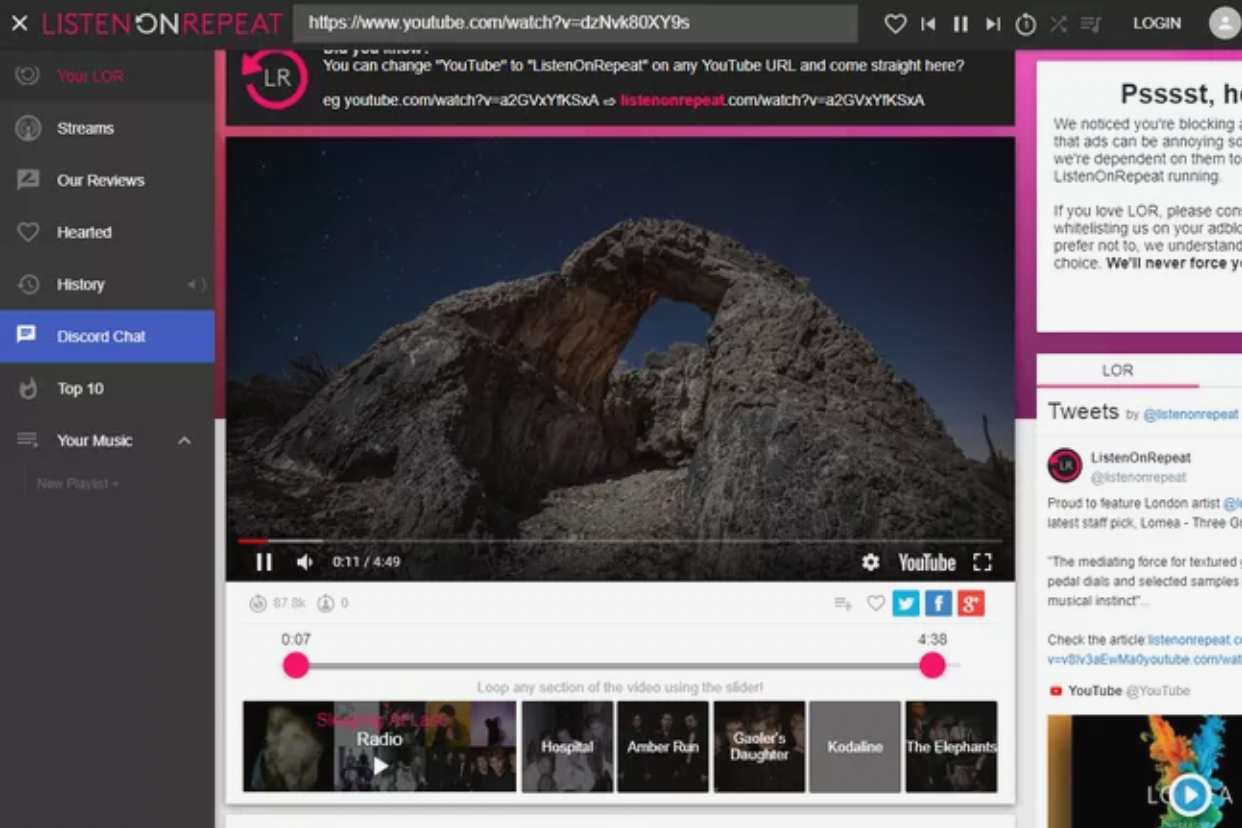Image resolution: width=1242 pixels, height=828 pixels.
Task: Click the LOGIN button
Action: pos(1156,23)
